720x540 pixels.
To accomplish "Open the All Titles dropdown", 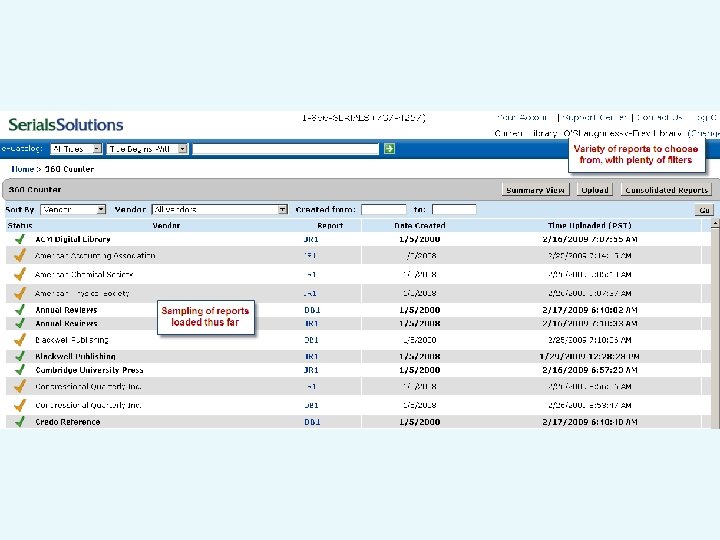I will 76,149.
